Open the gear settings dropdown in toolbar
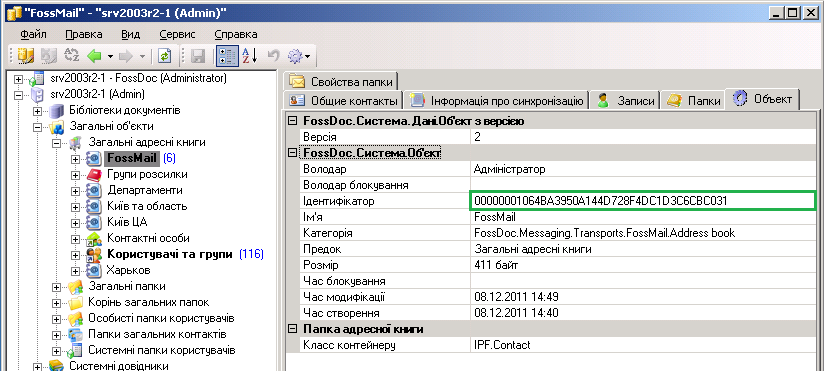 click(x=300, y=55)
